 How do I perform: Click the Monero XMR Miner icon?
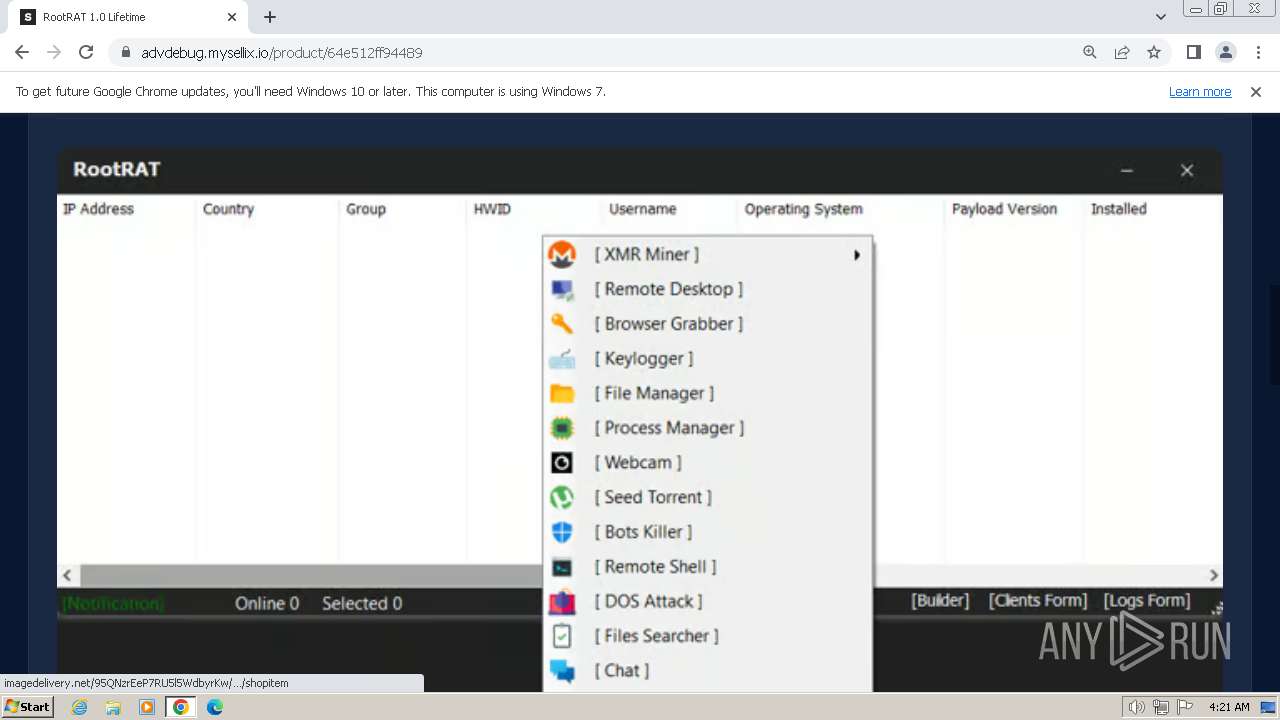[x=562, y=255]
